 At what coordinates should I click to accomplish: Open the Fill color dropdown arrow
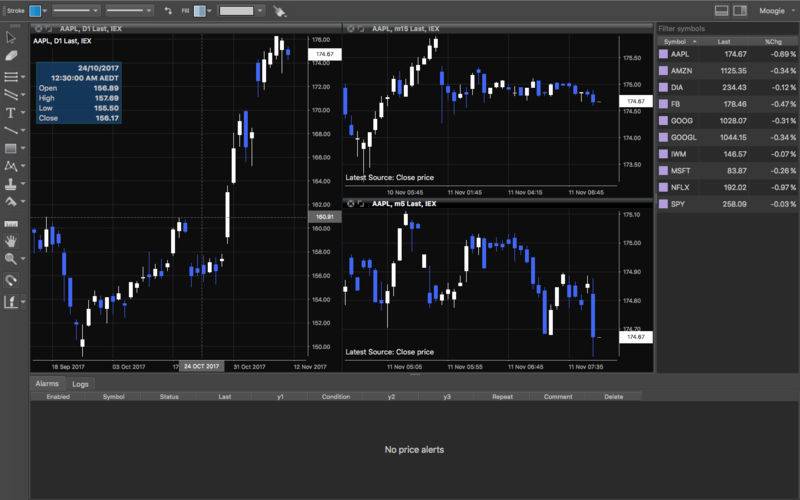[x=209, y=11]
